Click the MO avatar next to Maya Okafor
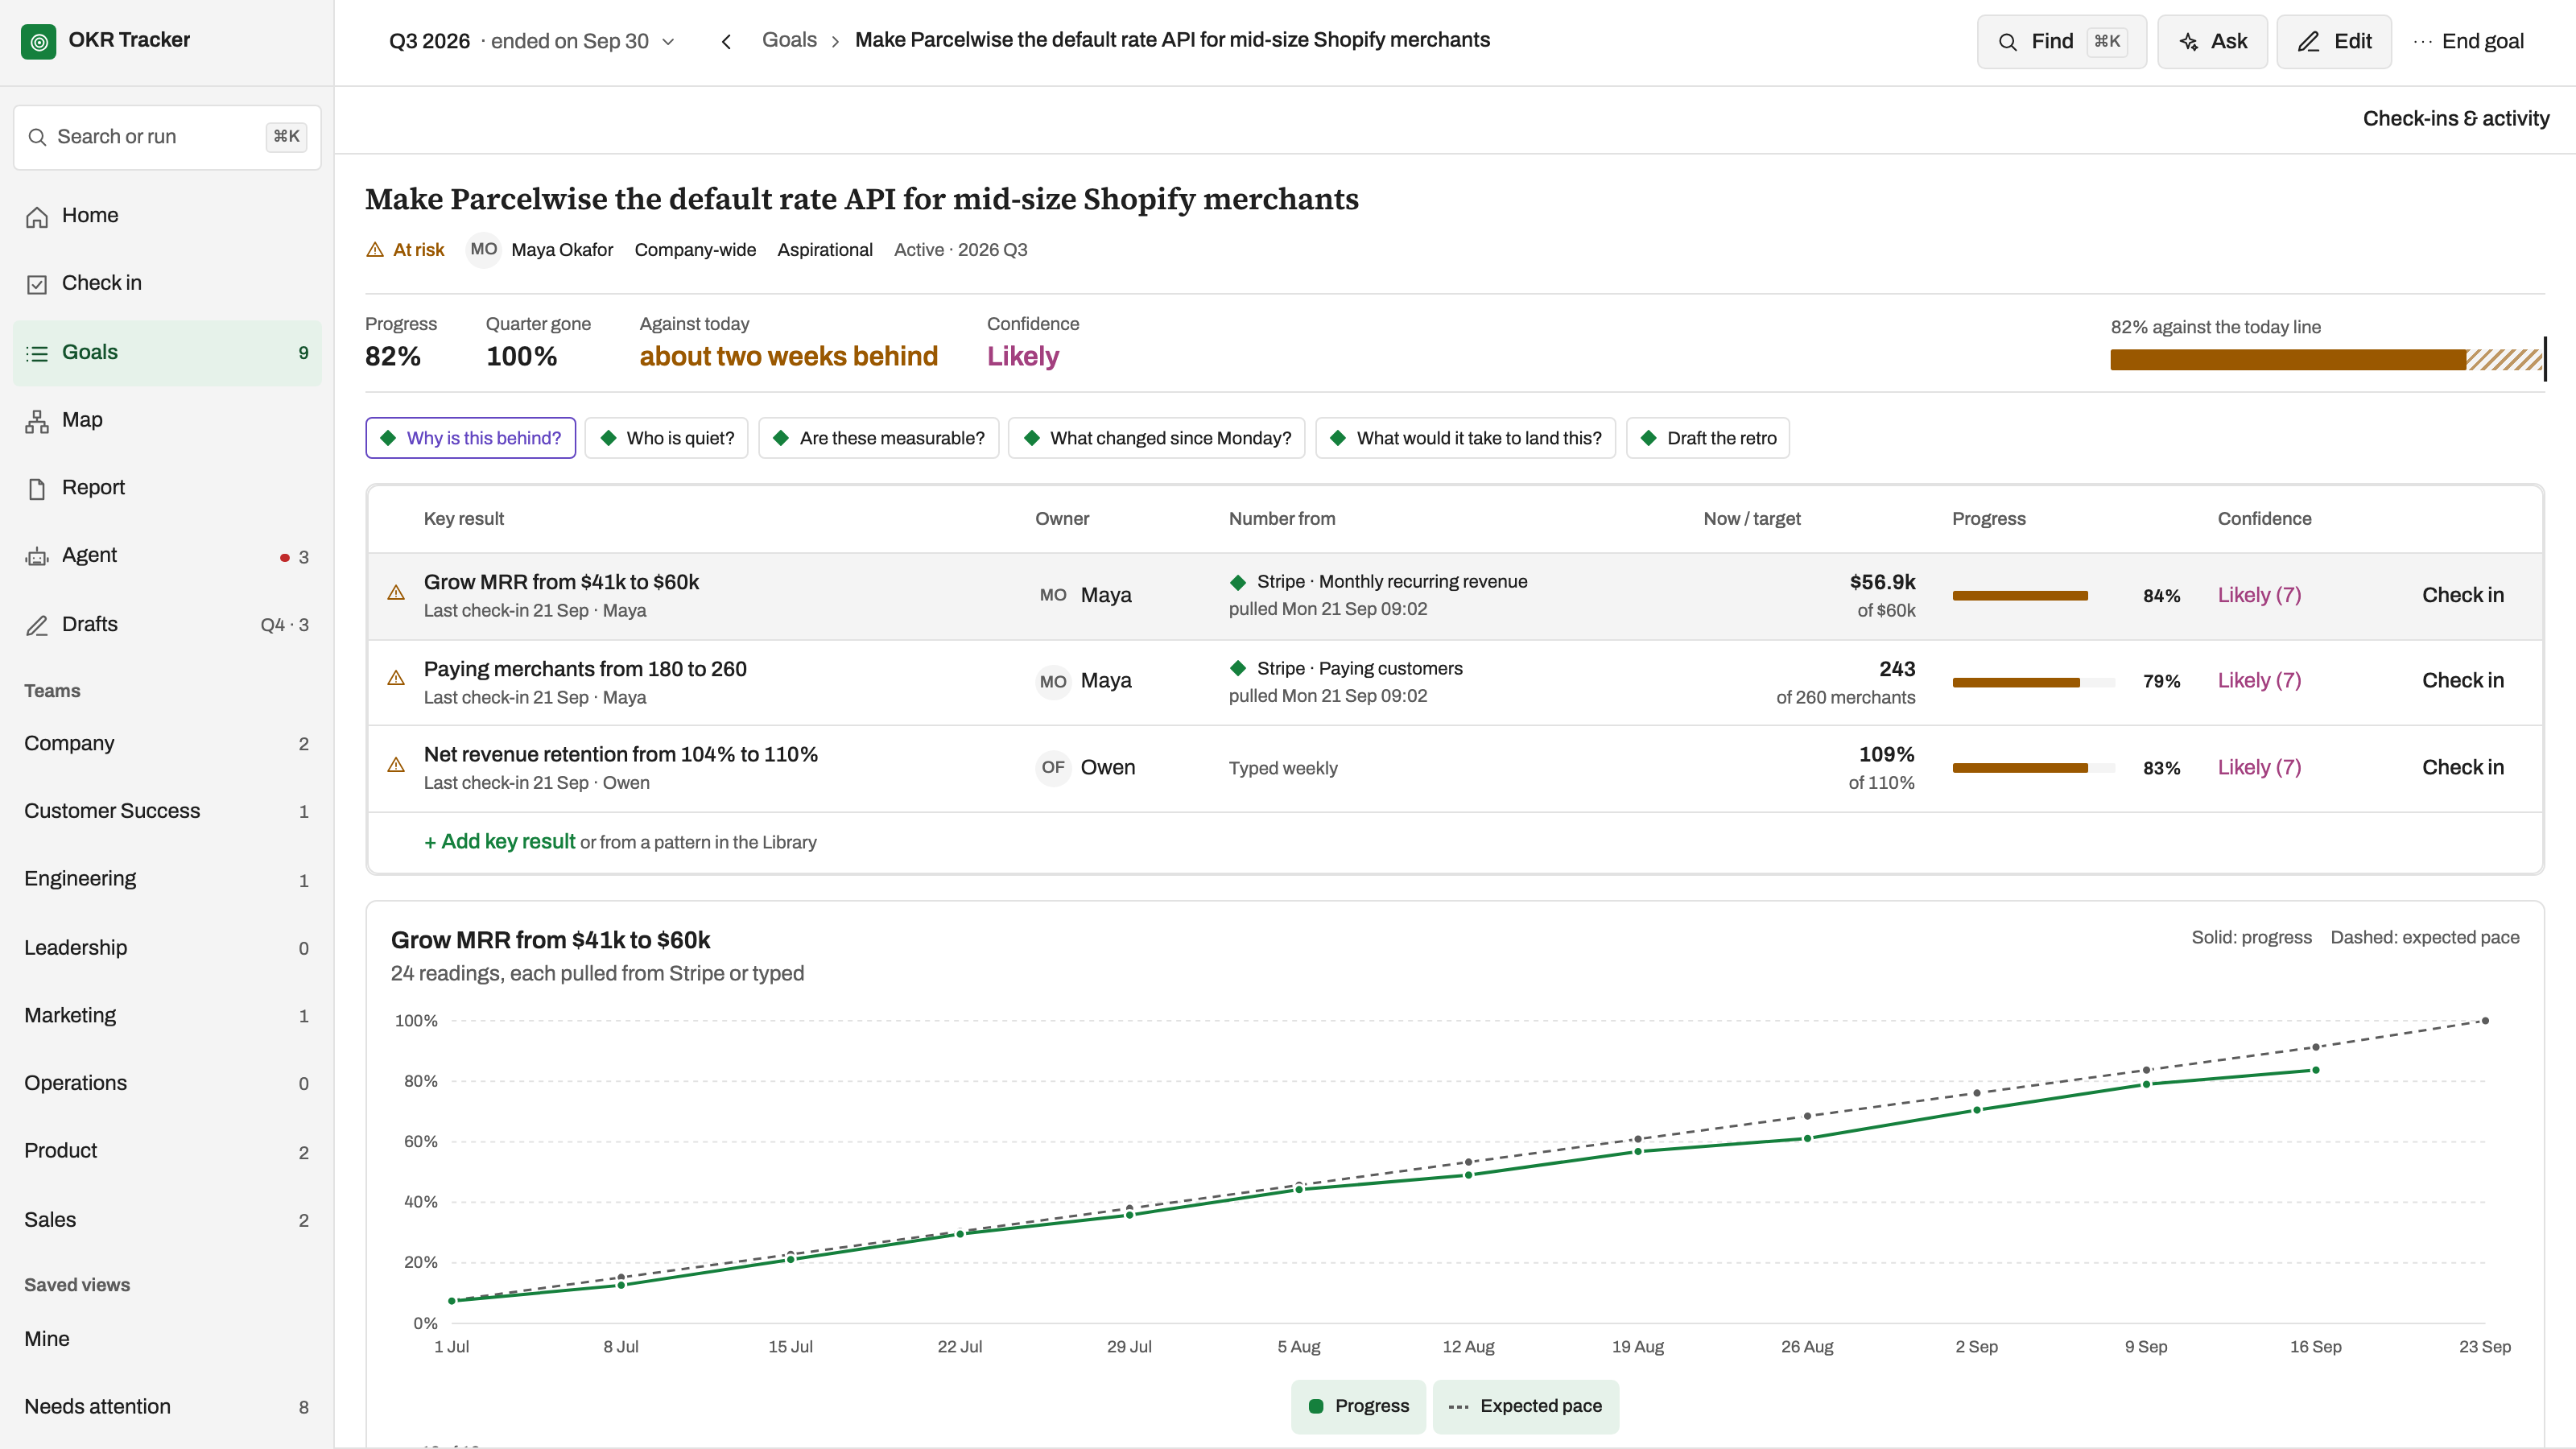This screenshot has height=1449, width=2576. [x=484, y=250]
